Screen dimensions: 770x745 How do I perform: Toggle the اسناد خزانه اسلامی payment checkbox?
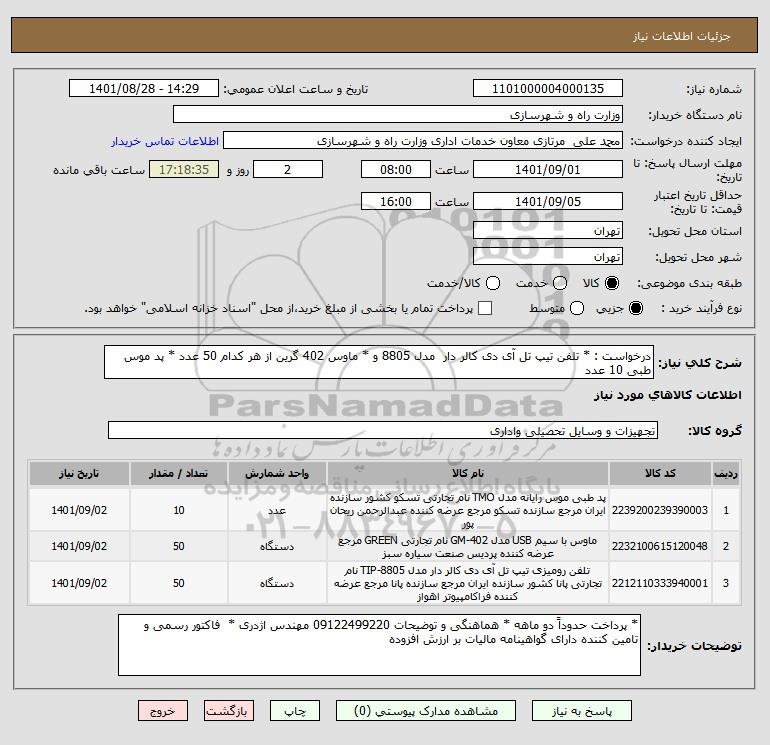coord(485,308)
